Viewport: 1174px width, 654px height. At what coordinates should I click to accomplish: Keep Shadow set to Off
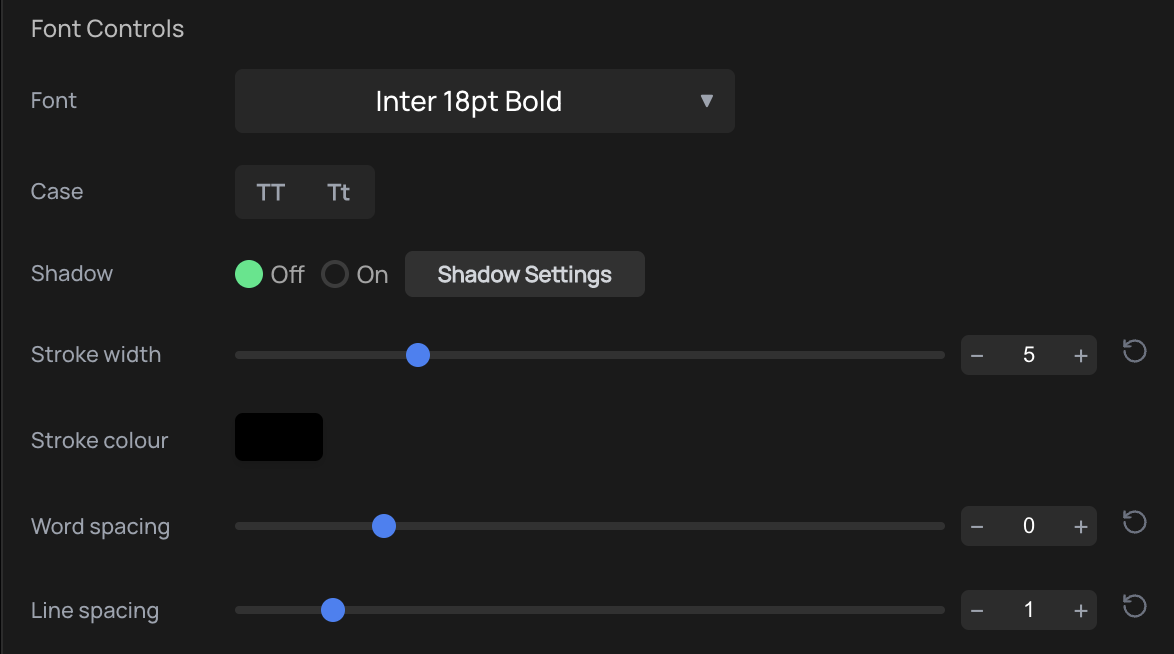pyautogui.click(x=249, y=273)
